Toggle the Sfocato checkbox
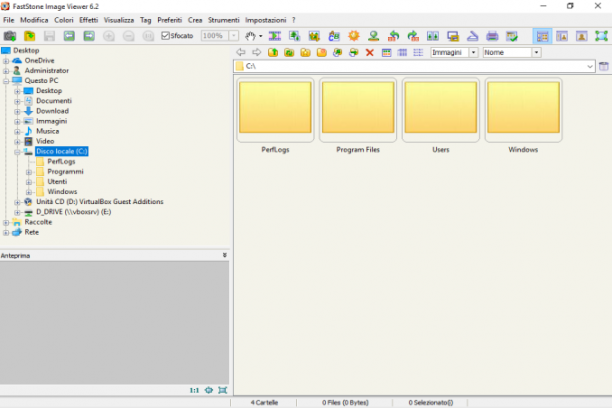The height and width of the screenshot is (408, 612). click(x=165, y=36)
